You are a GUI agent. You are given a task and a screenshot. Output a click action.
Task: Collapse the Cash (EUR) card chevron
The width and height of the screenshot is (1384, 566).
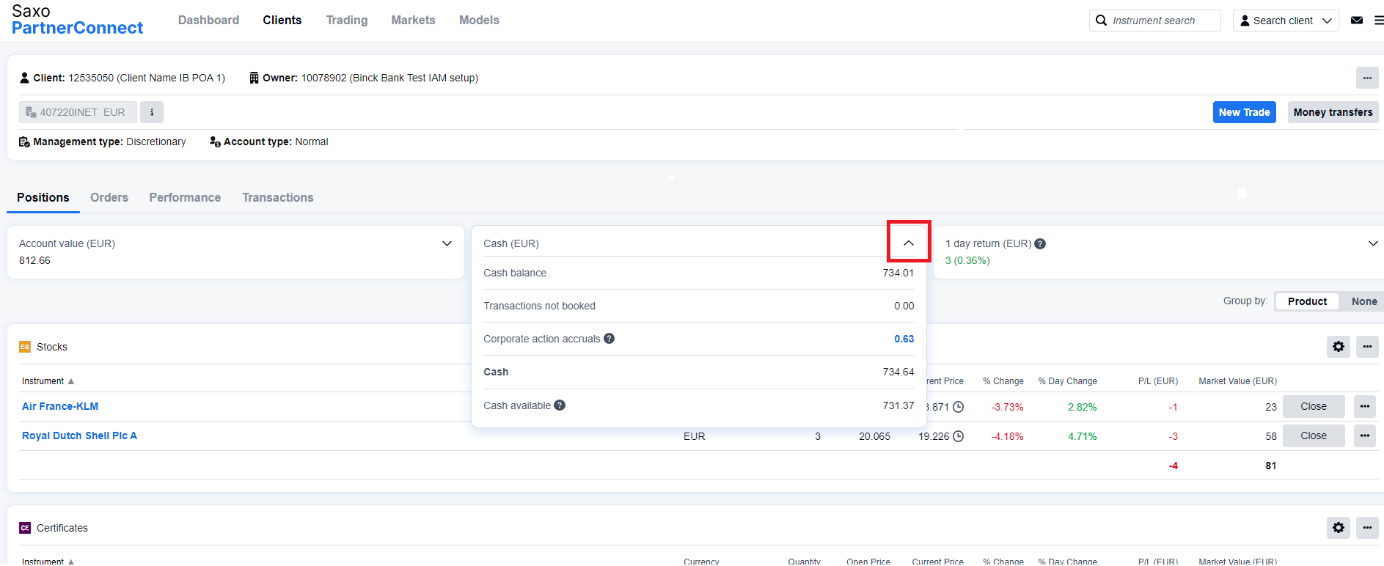click(909, 243)
